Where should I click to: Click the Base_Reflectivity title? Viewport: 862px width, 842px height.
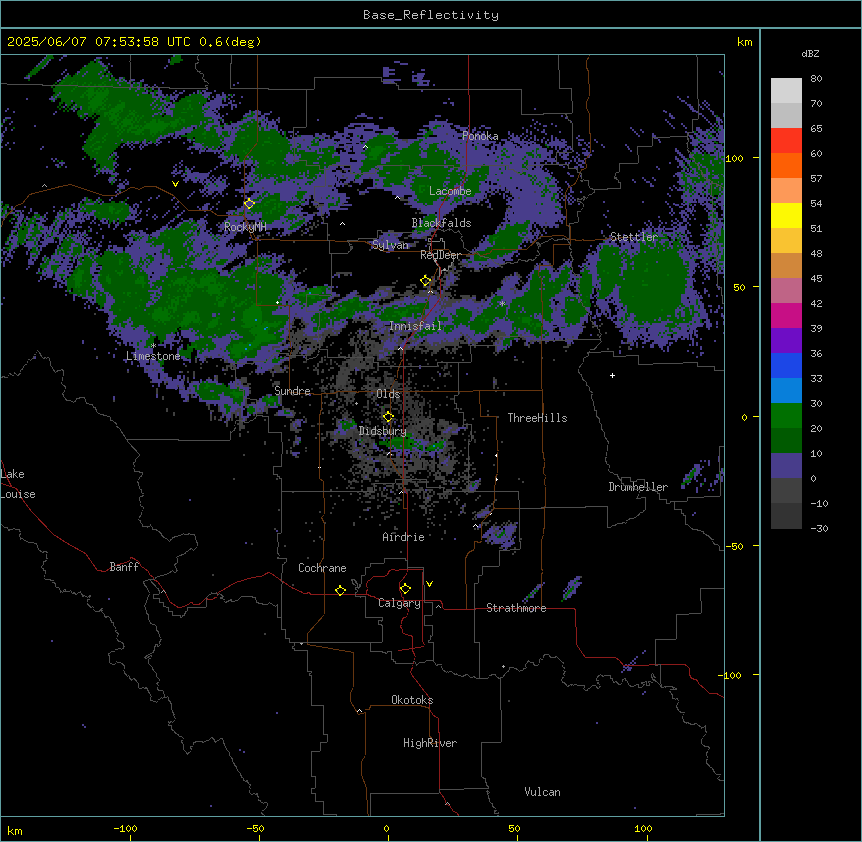[431, 15]
